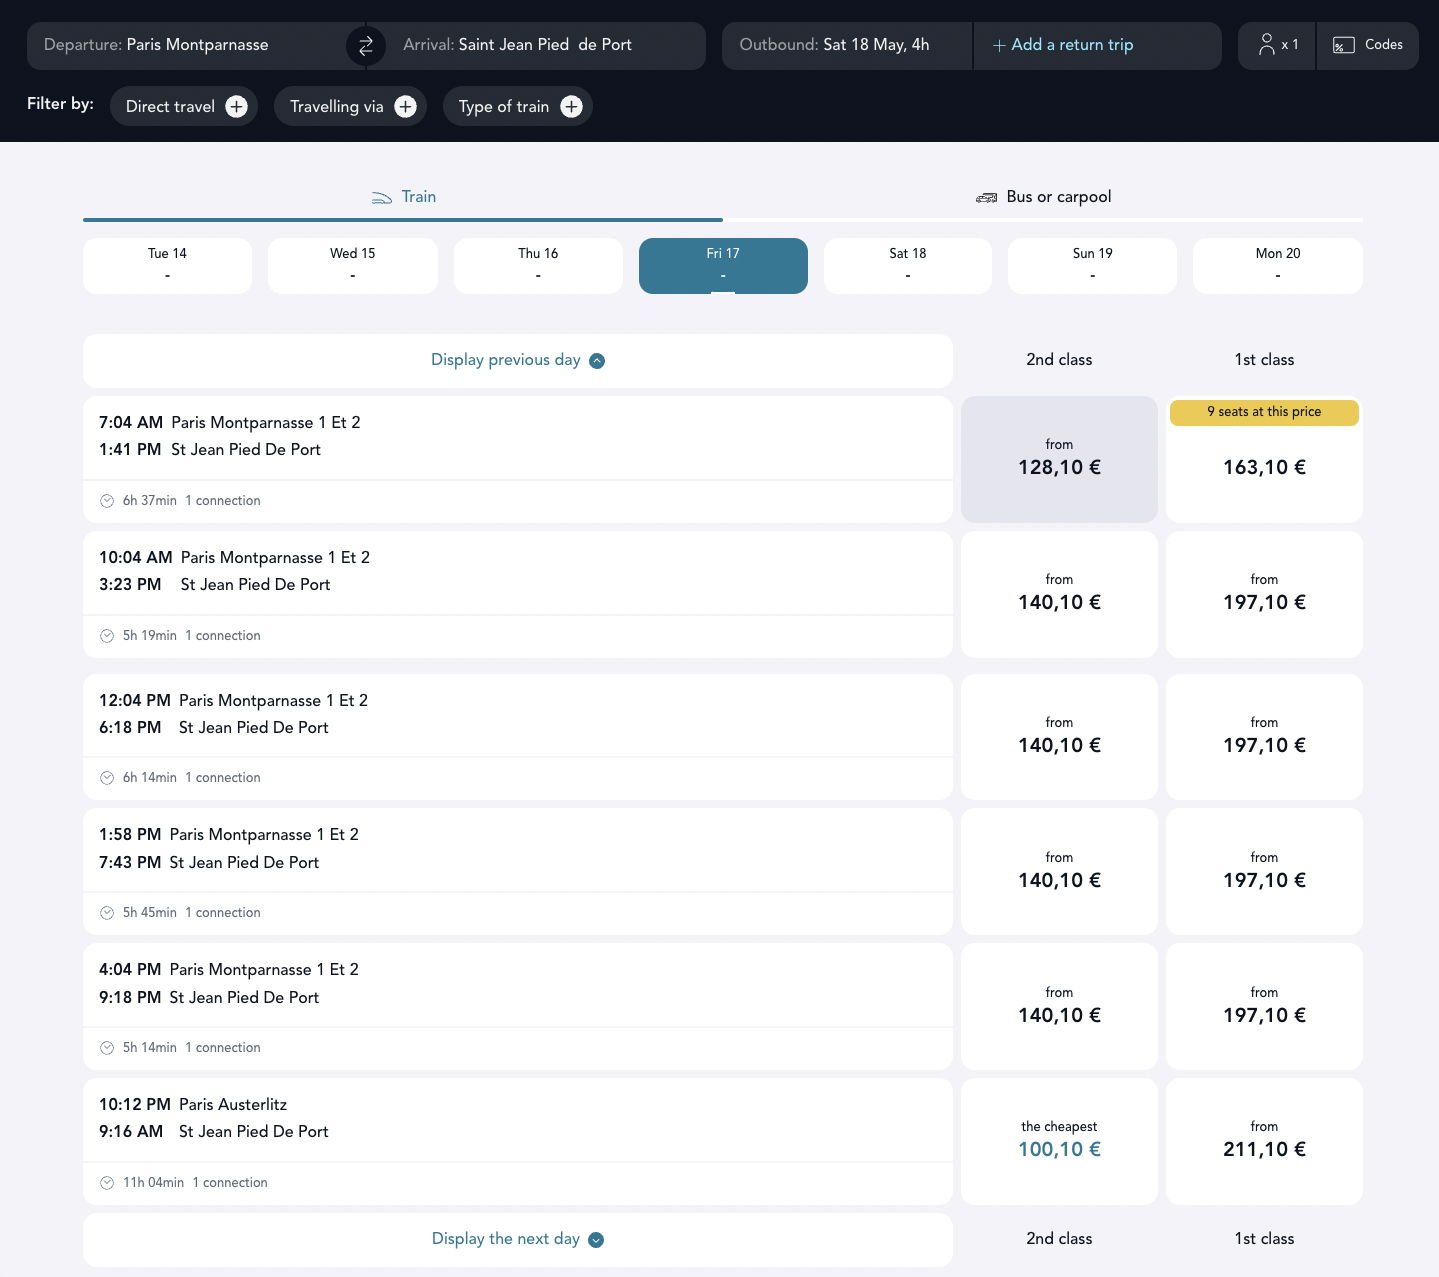Screen dimensions: 1439x1277
Task: Select the Sat 18 date tab
Action: [x=908, y=266]
